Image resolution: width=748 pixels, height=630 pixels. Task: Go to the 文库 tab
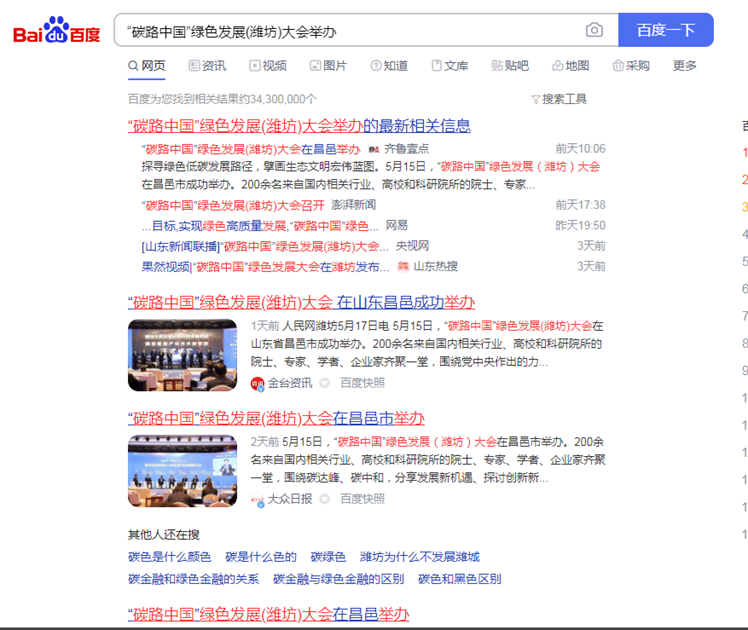[450, 65]
